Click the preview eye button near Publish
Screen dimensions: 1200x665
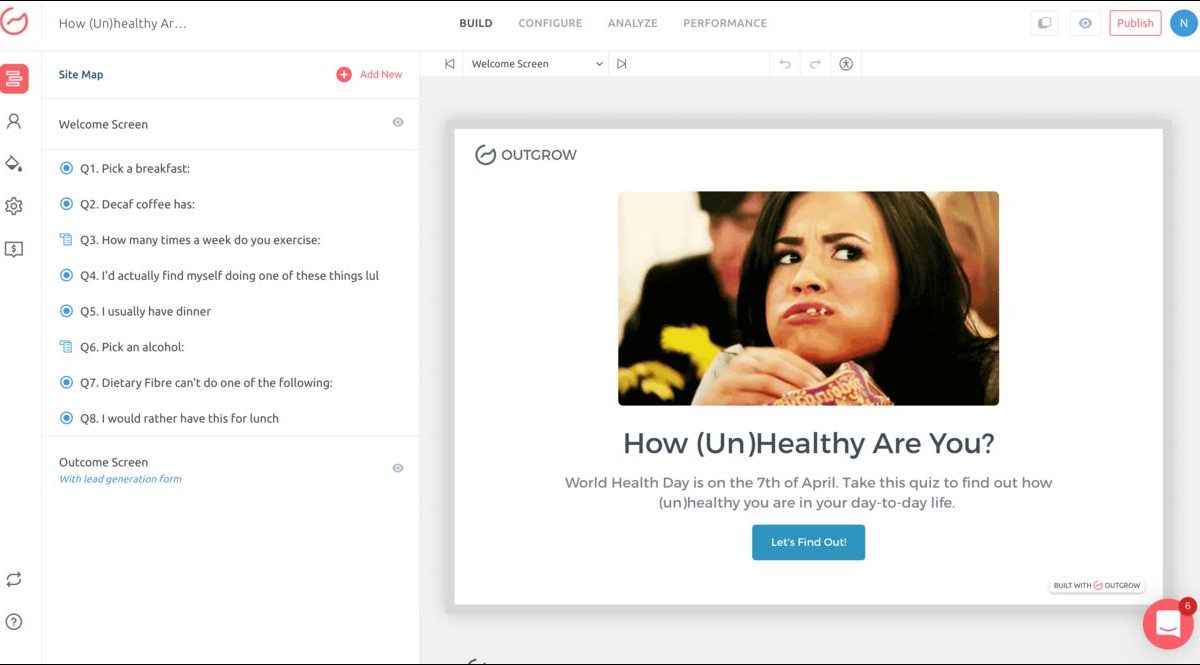(1085, 23)
